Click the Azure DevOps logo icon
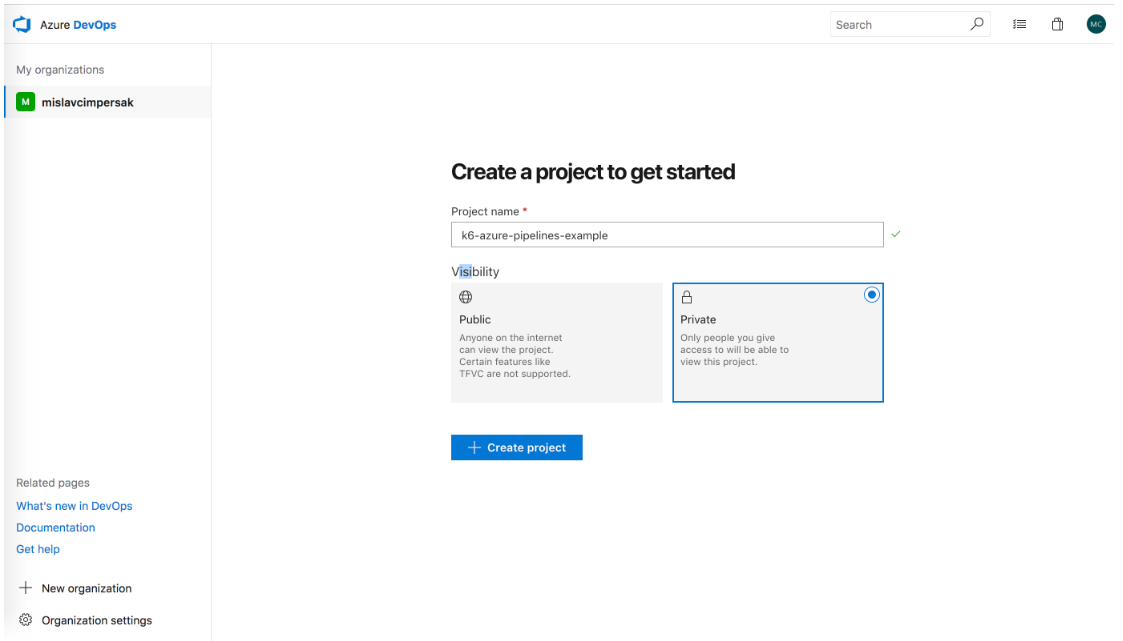Viewport: 1123px width, 641px height. tap(22, 24)
